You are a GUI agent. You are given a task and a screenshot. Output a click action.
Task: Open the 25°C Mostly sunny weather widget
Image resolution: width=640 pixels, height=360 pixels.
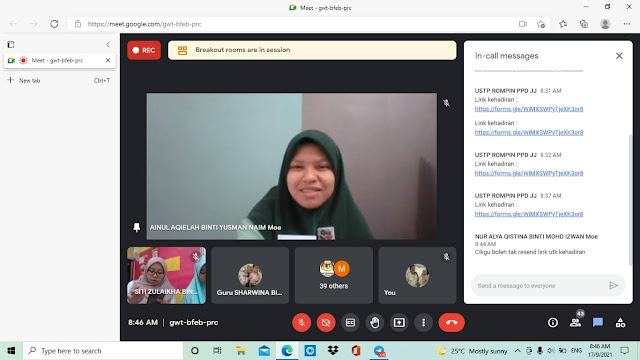[472, 351]
